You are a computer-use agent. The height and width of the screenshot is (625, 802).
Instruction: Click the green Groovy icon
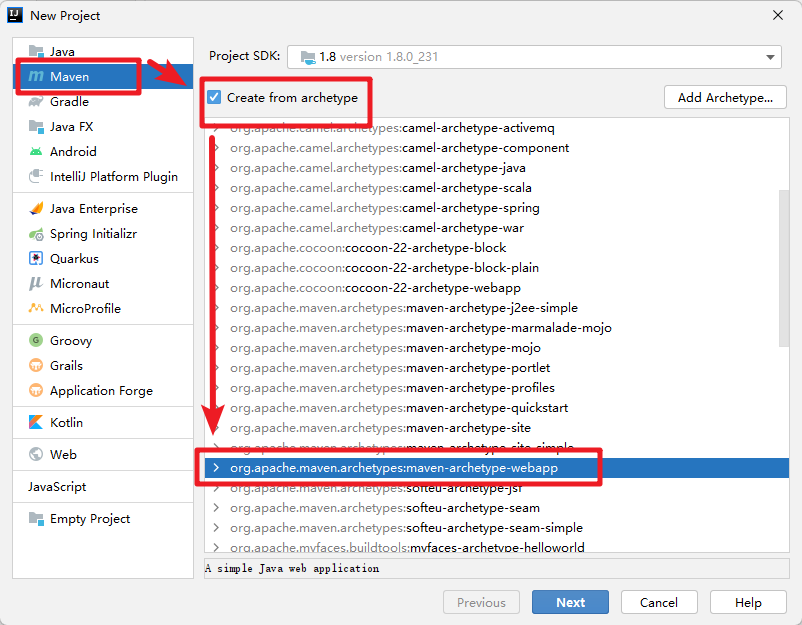point(36,340)
